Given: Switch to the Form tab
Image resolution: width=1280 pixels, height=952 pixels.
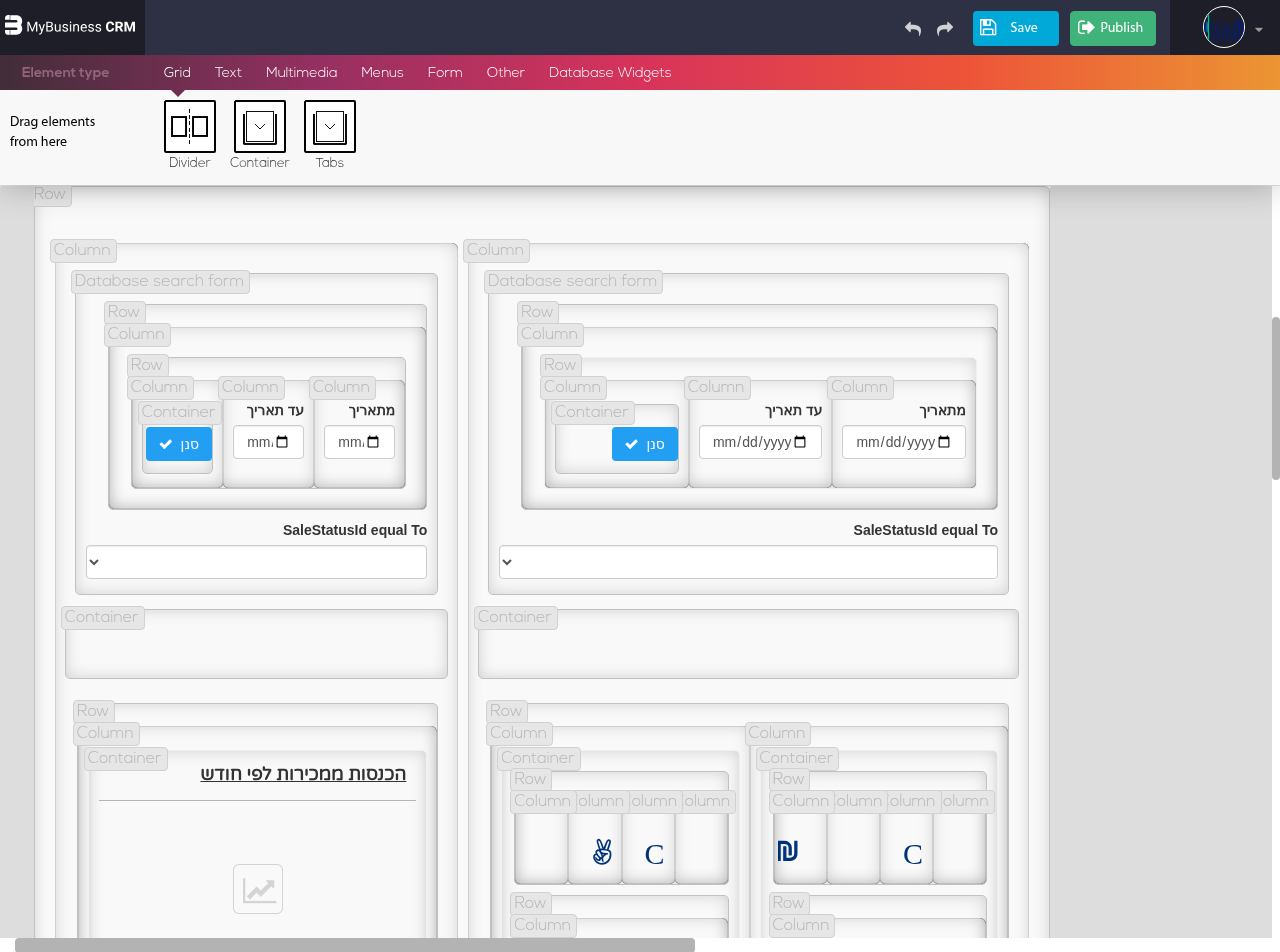Looking at the screenshot, I should point(445,73).
